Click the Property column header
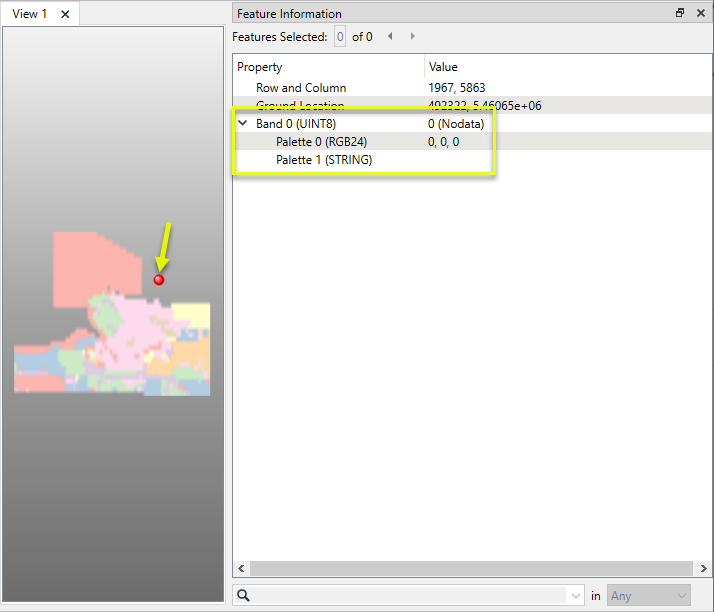This screenshot has width=714, height=612. tap(328, 67)
